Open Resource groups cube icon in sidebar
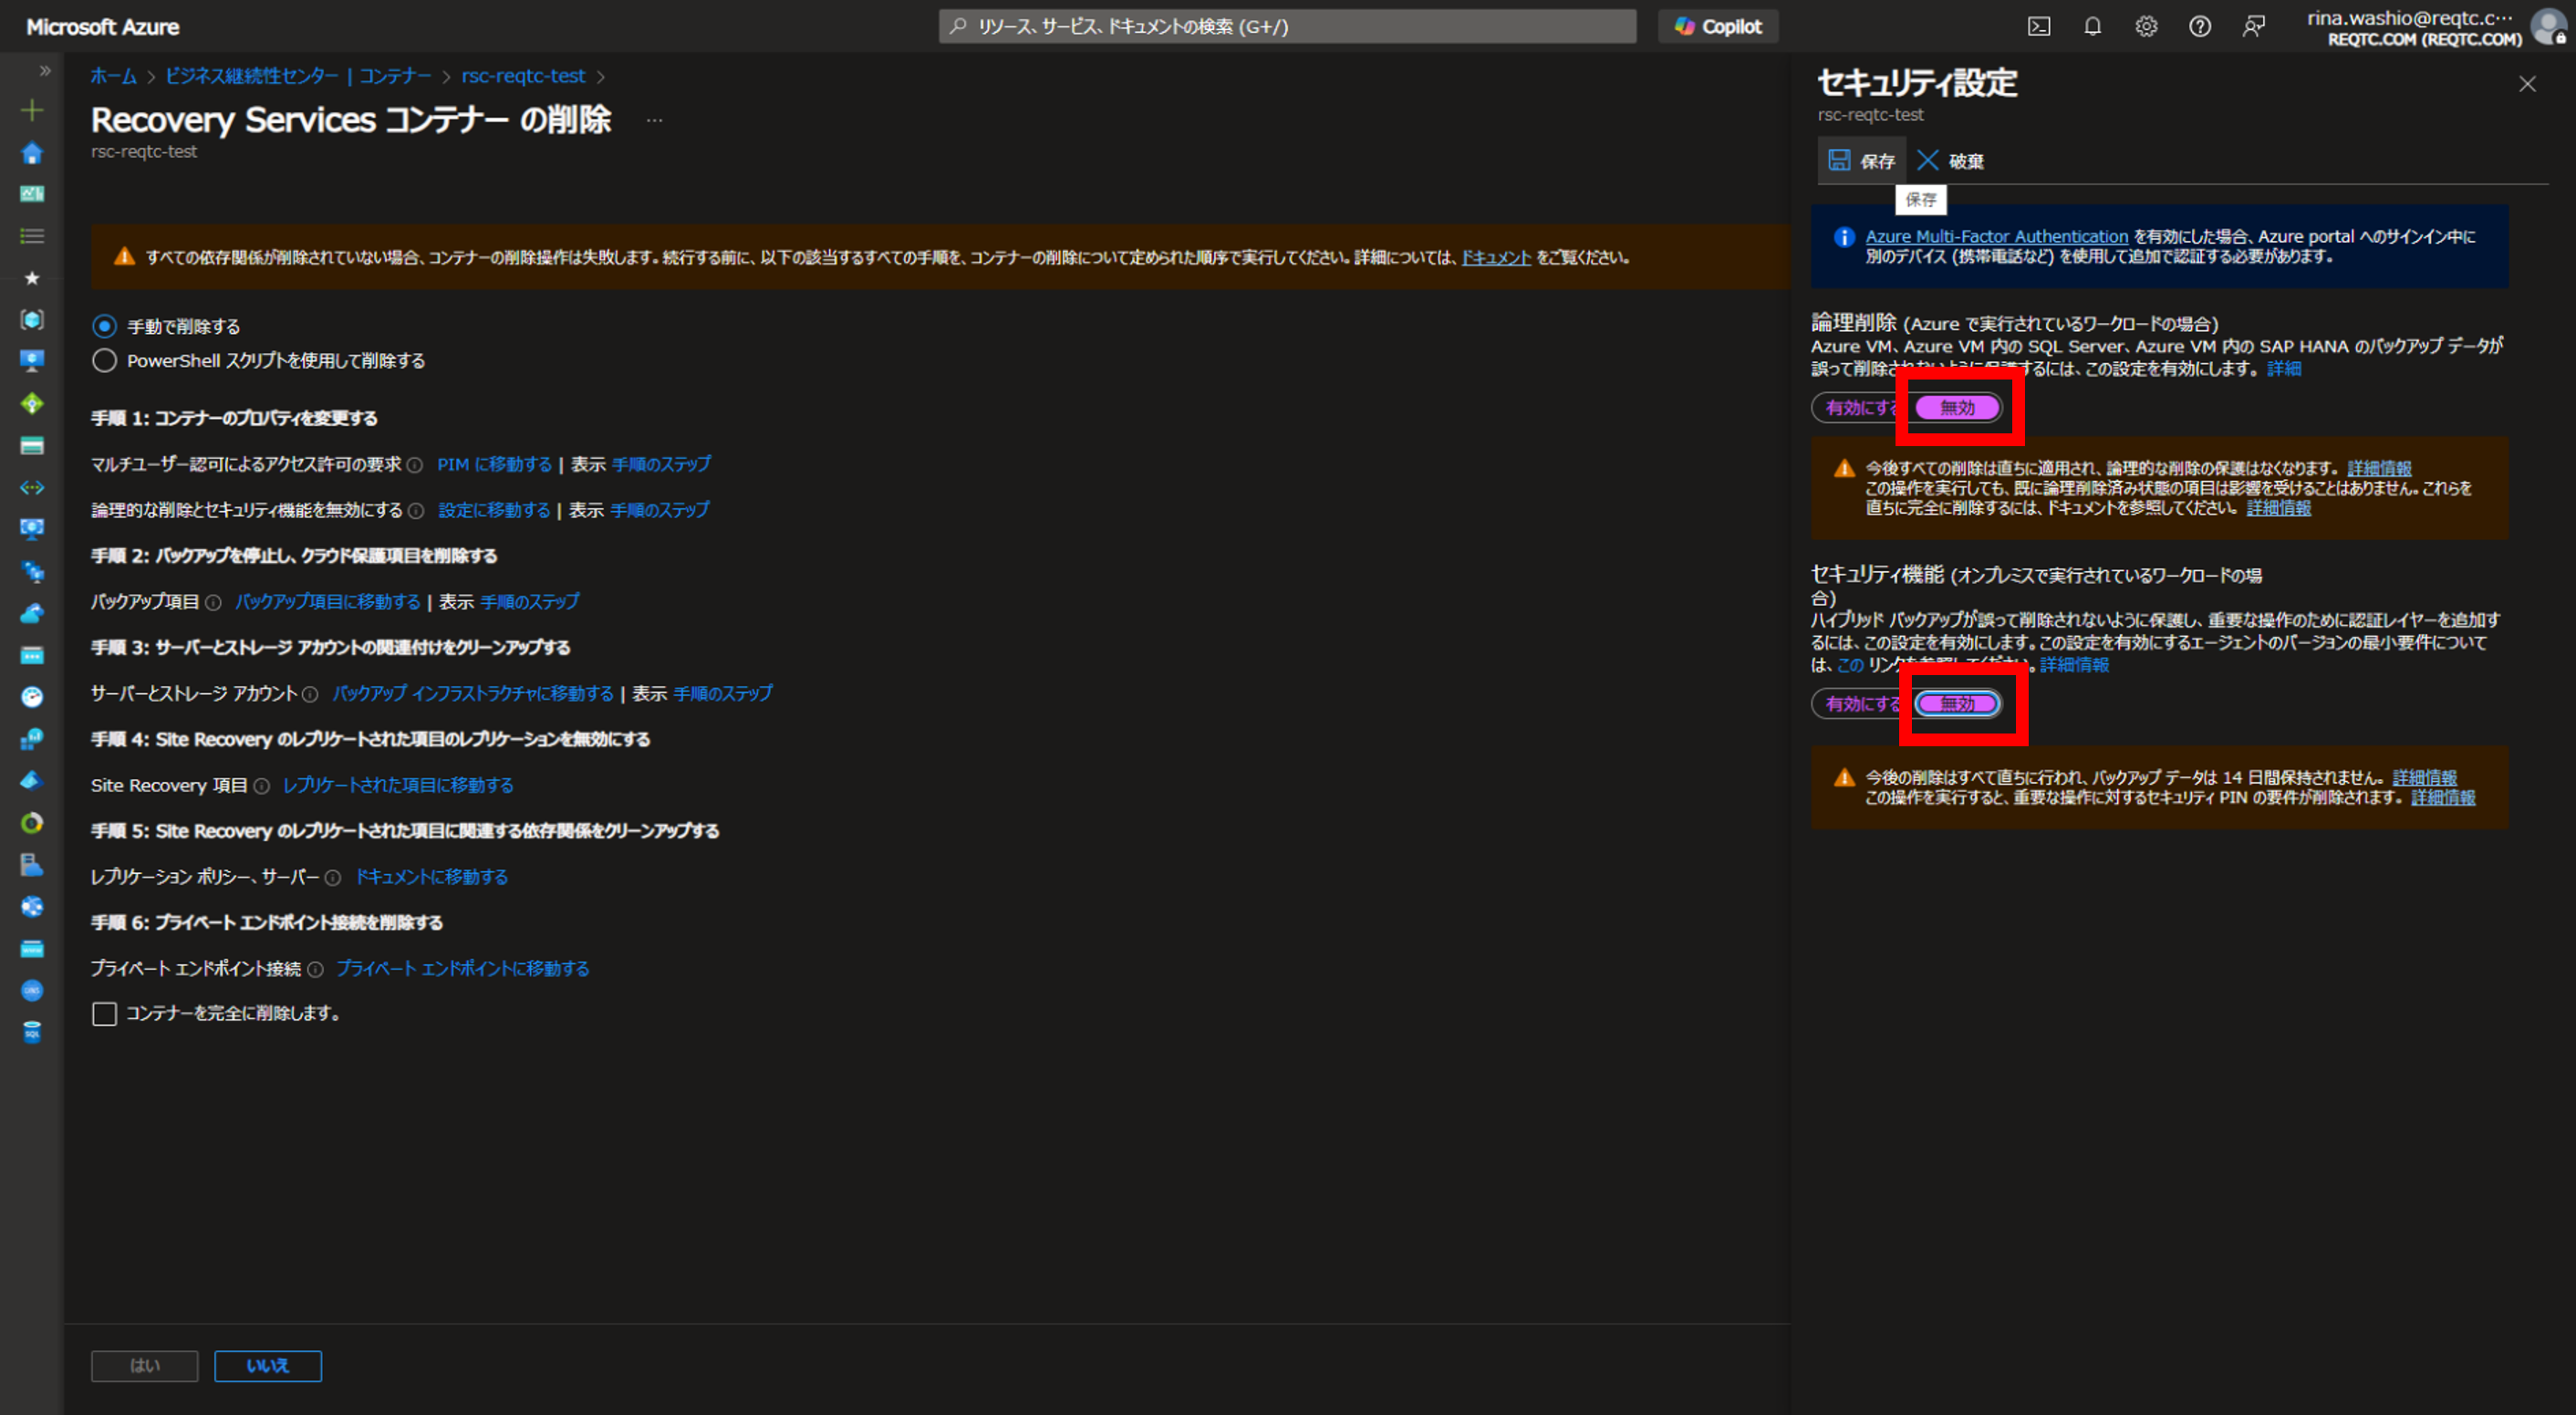The height and width of the screenshot is (1415, 2576). click(x=32, y=319)
